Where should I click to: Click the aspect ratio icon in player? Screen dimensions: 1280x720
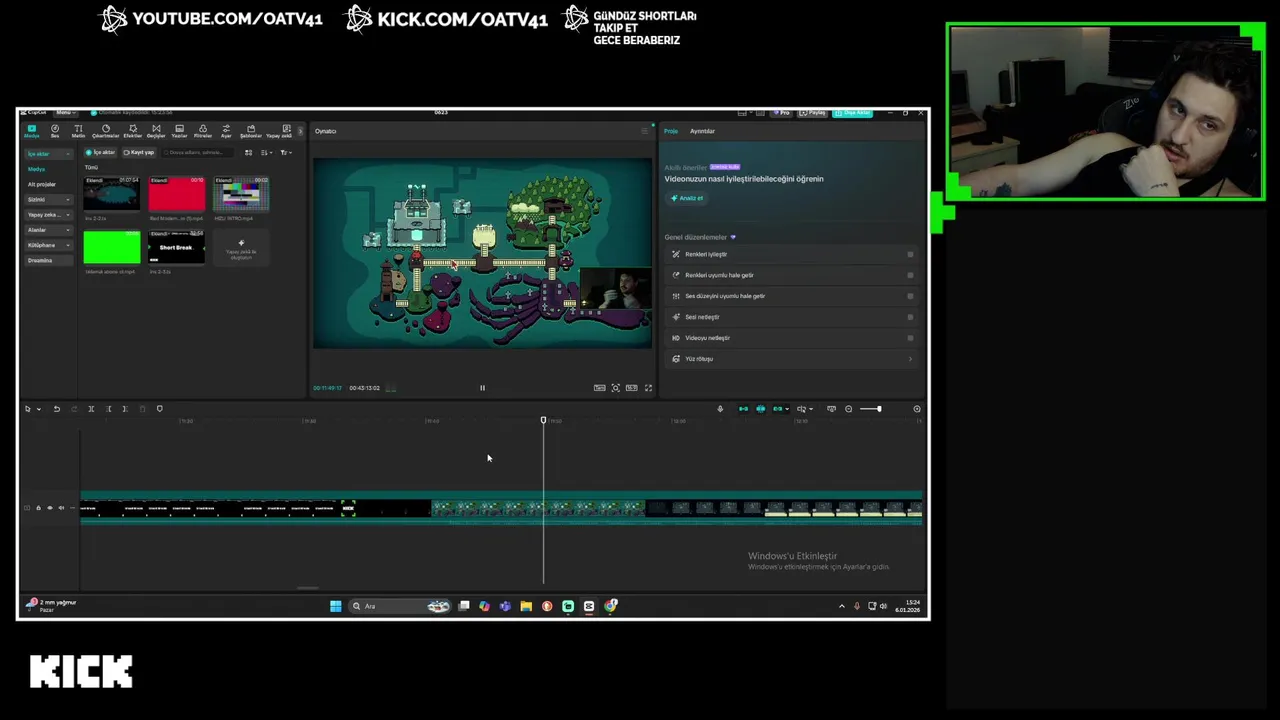pos(632,388)
